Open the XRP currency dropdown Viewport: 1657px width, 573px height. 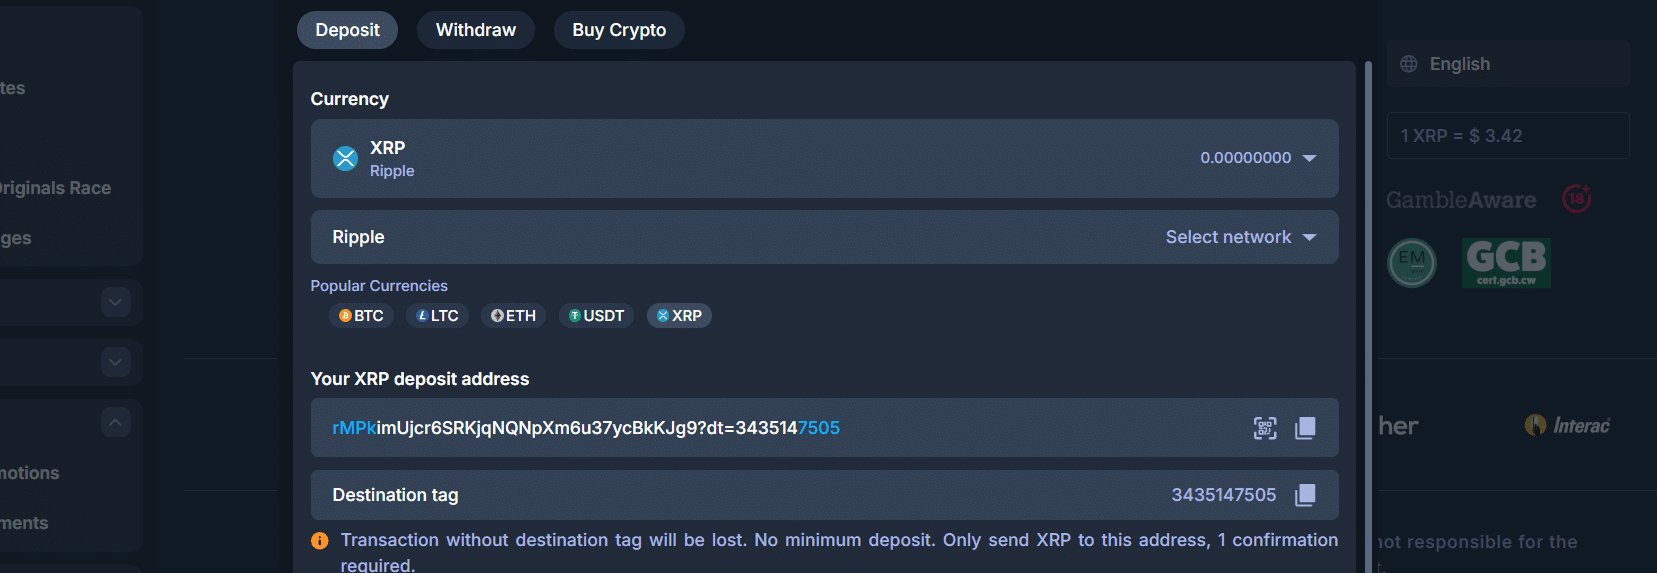point(1309,158)
